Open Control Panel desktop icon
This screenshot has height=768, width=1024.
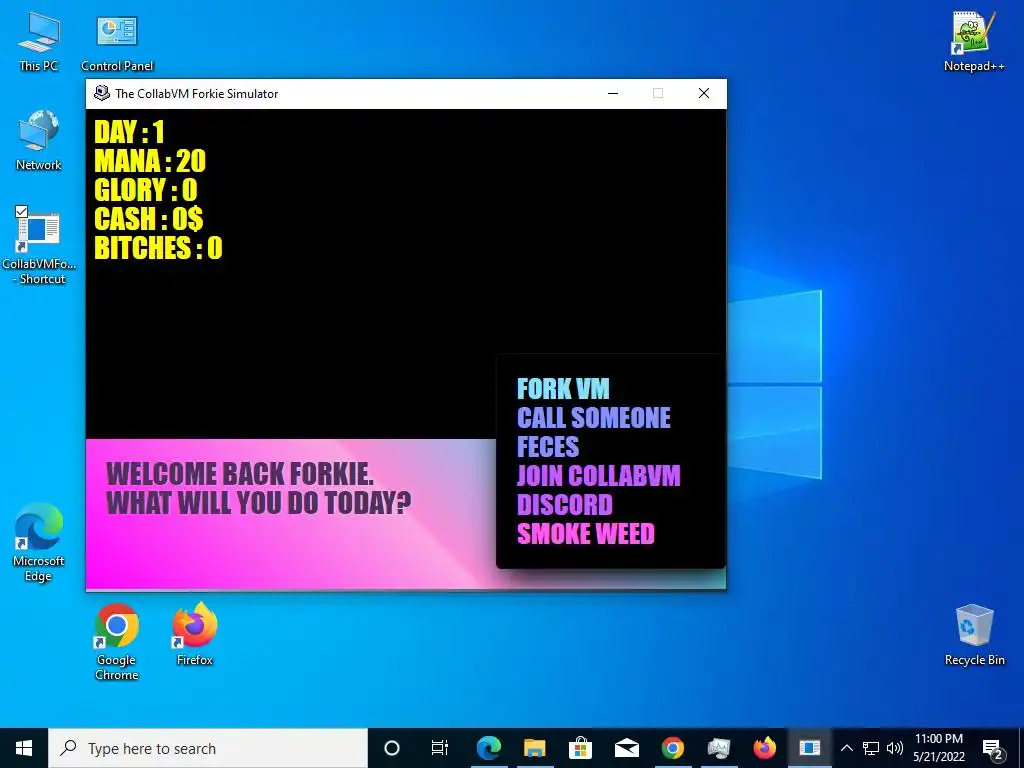pos(117,44)
